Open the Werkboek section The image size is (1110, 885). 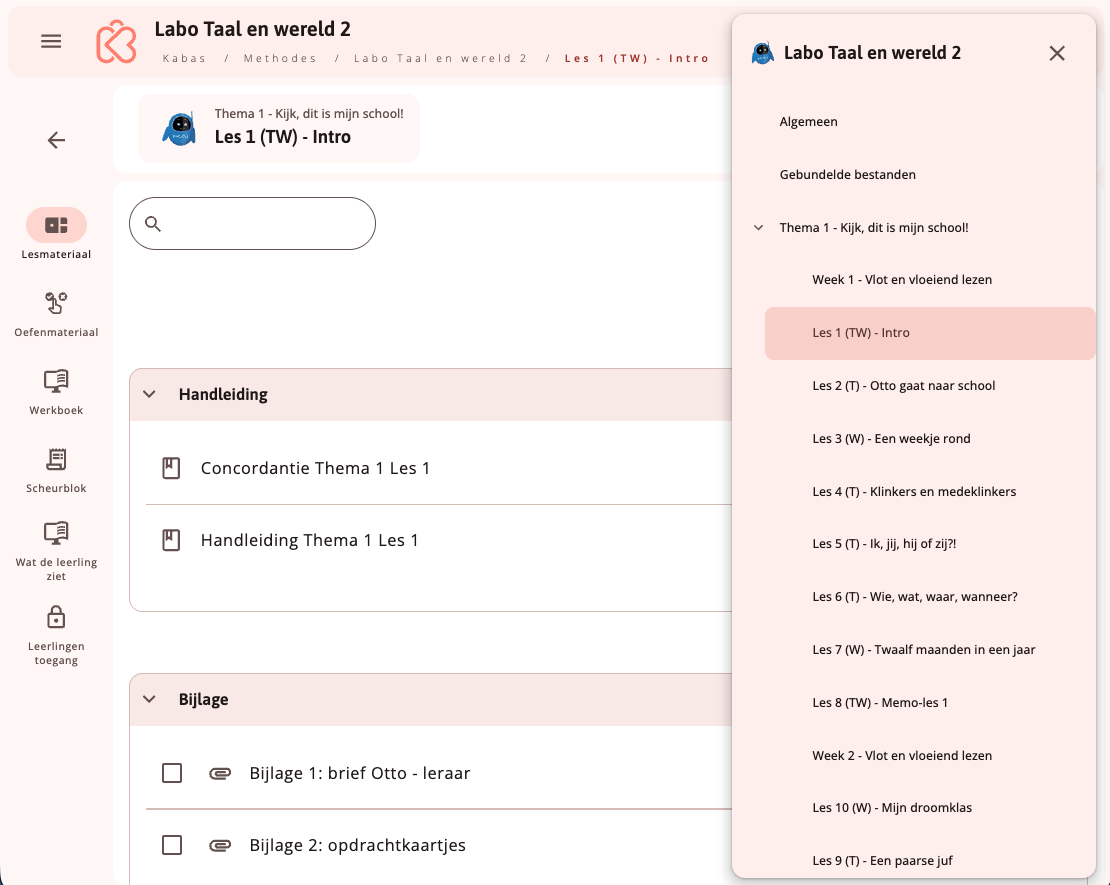pyautogui.click(x=56, y=392)
